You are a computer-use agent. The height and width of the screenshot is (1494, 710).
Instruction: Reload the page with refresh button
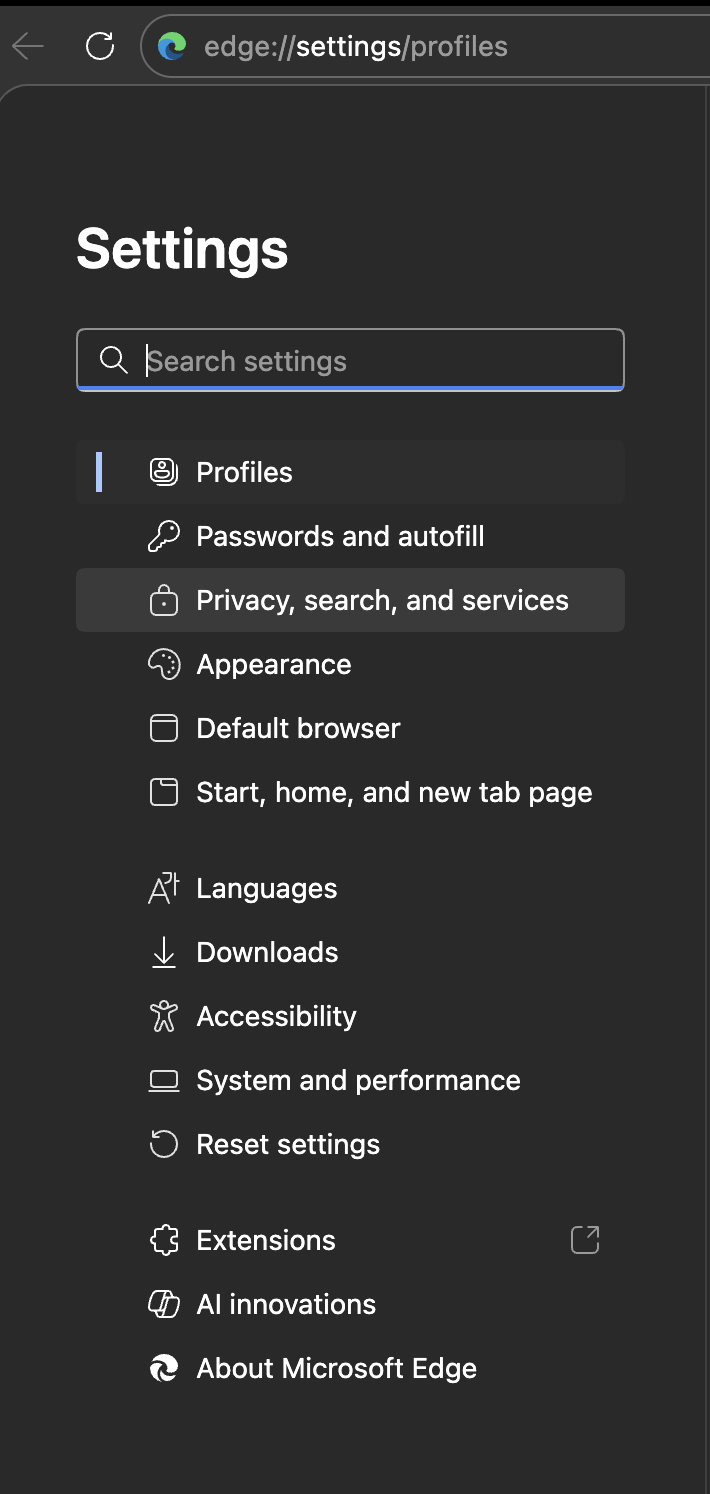tap(100, 46)
